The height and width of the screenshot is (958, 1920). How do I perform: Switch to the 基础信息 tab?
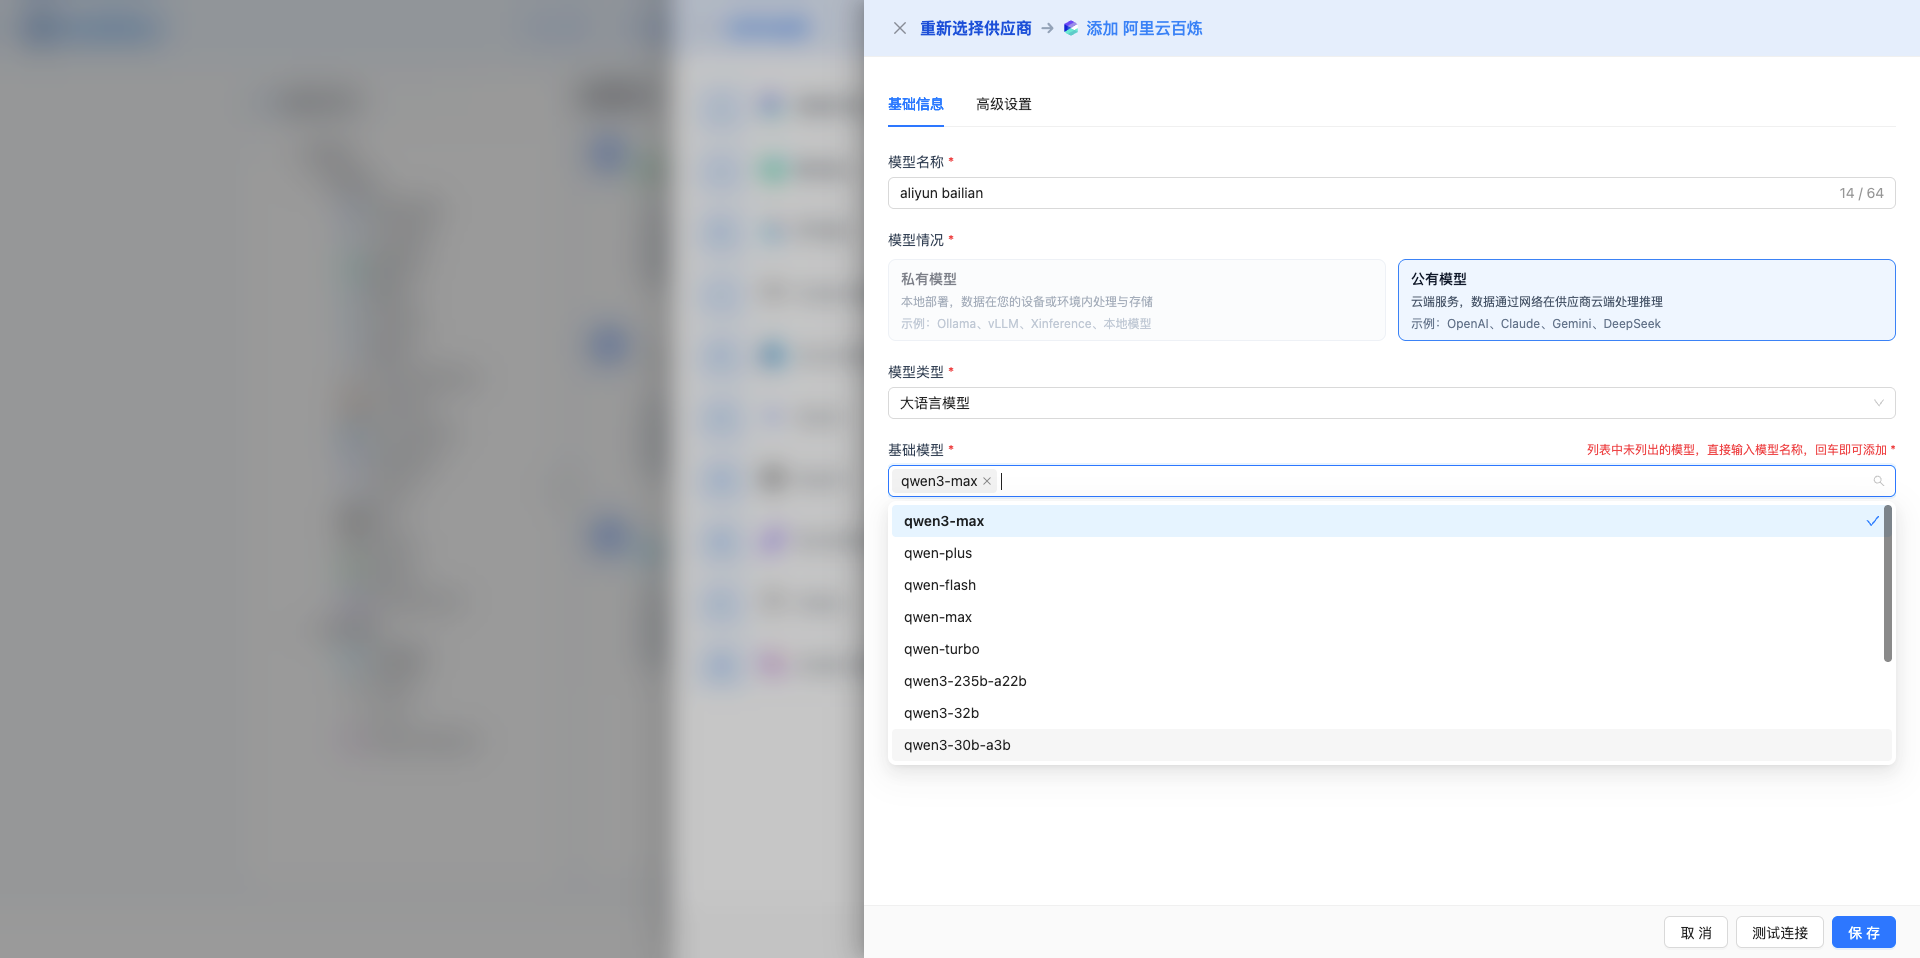coord(915,104)
